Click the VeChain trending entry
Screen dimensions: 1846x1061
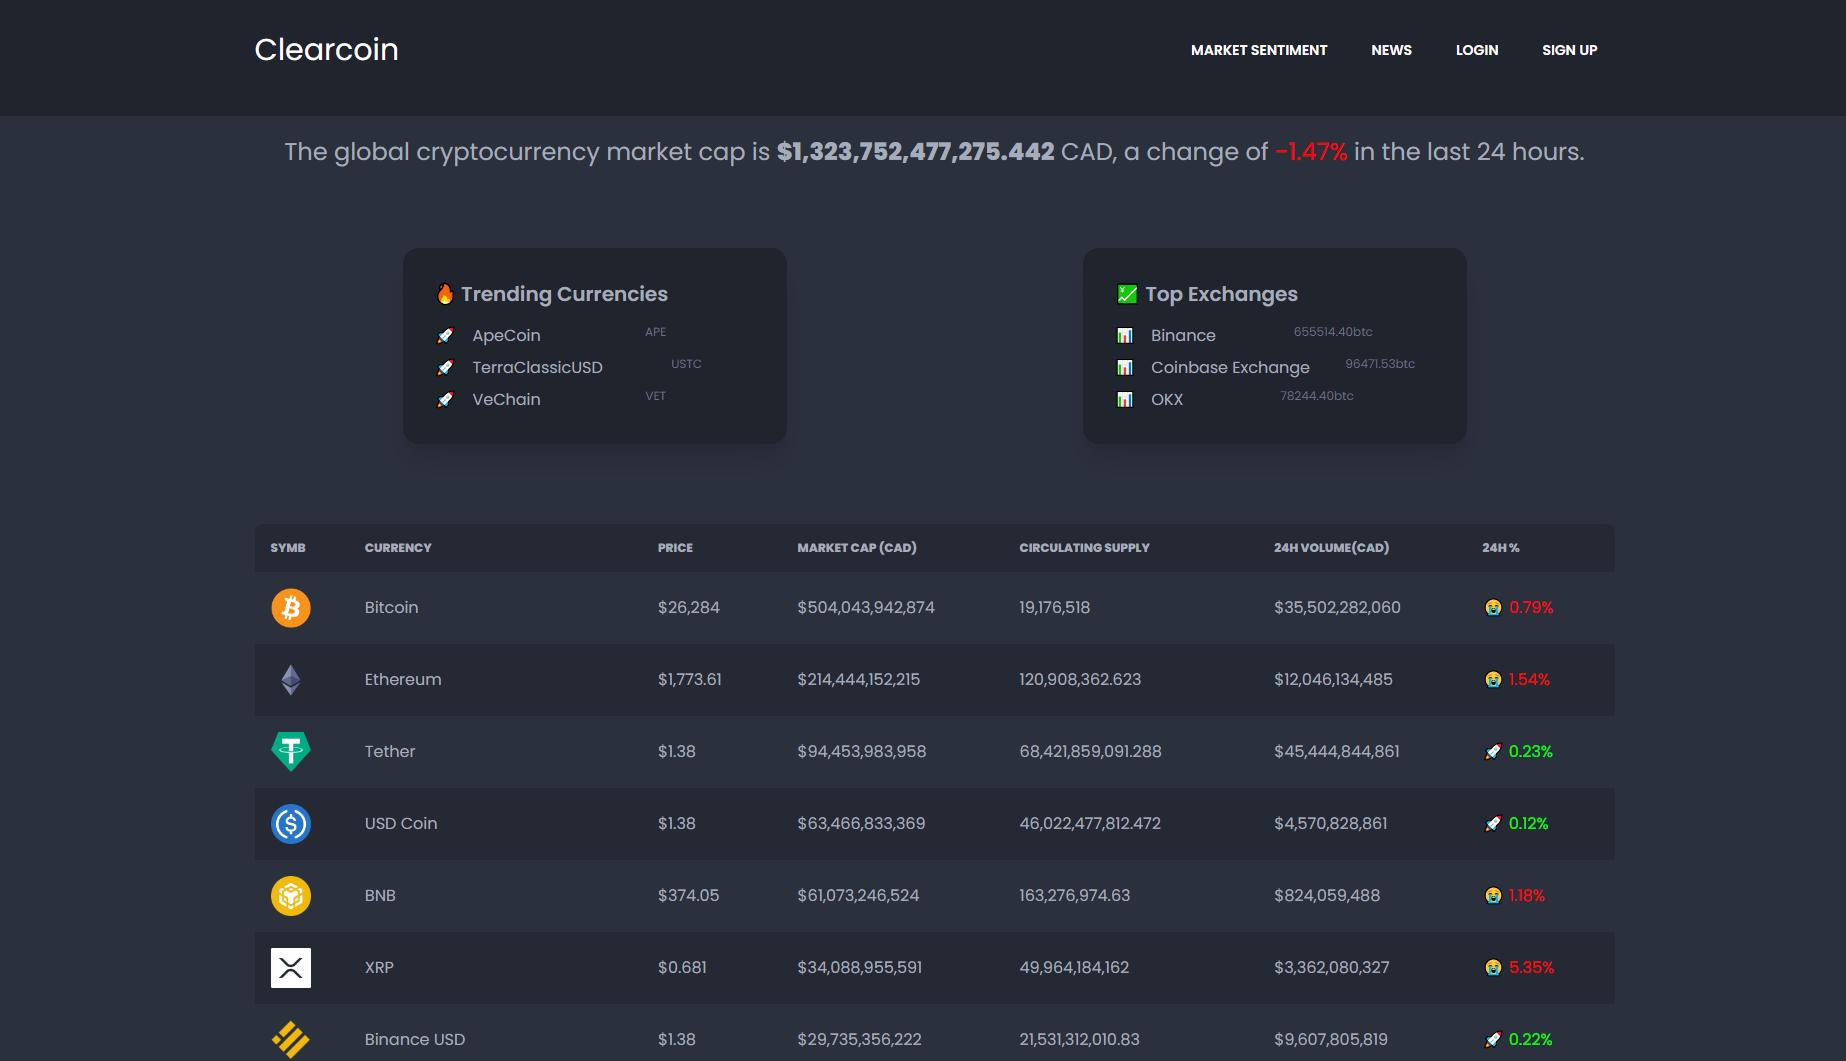coord(506,399)
